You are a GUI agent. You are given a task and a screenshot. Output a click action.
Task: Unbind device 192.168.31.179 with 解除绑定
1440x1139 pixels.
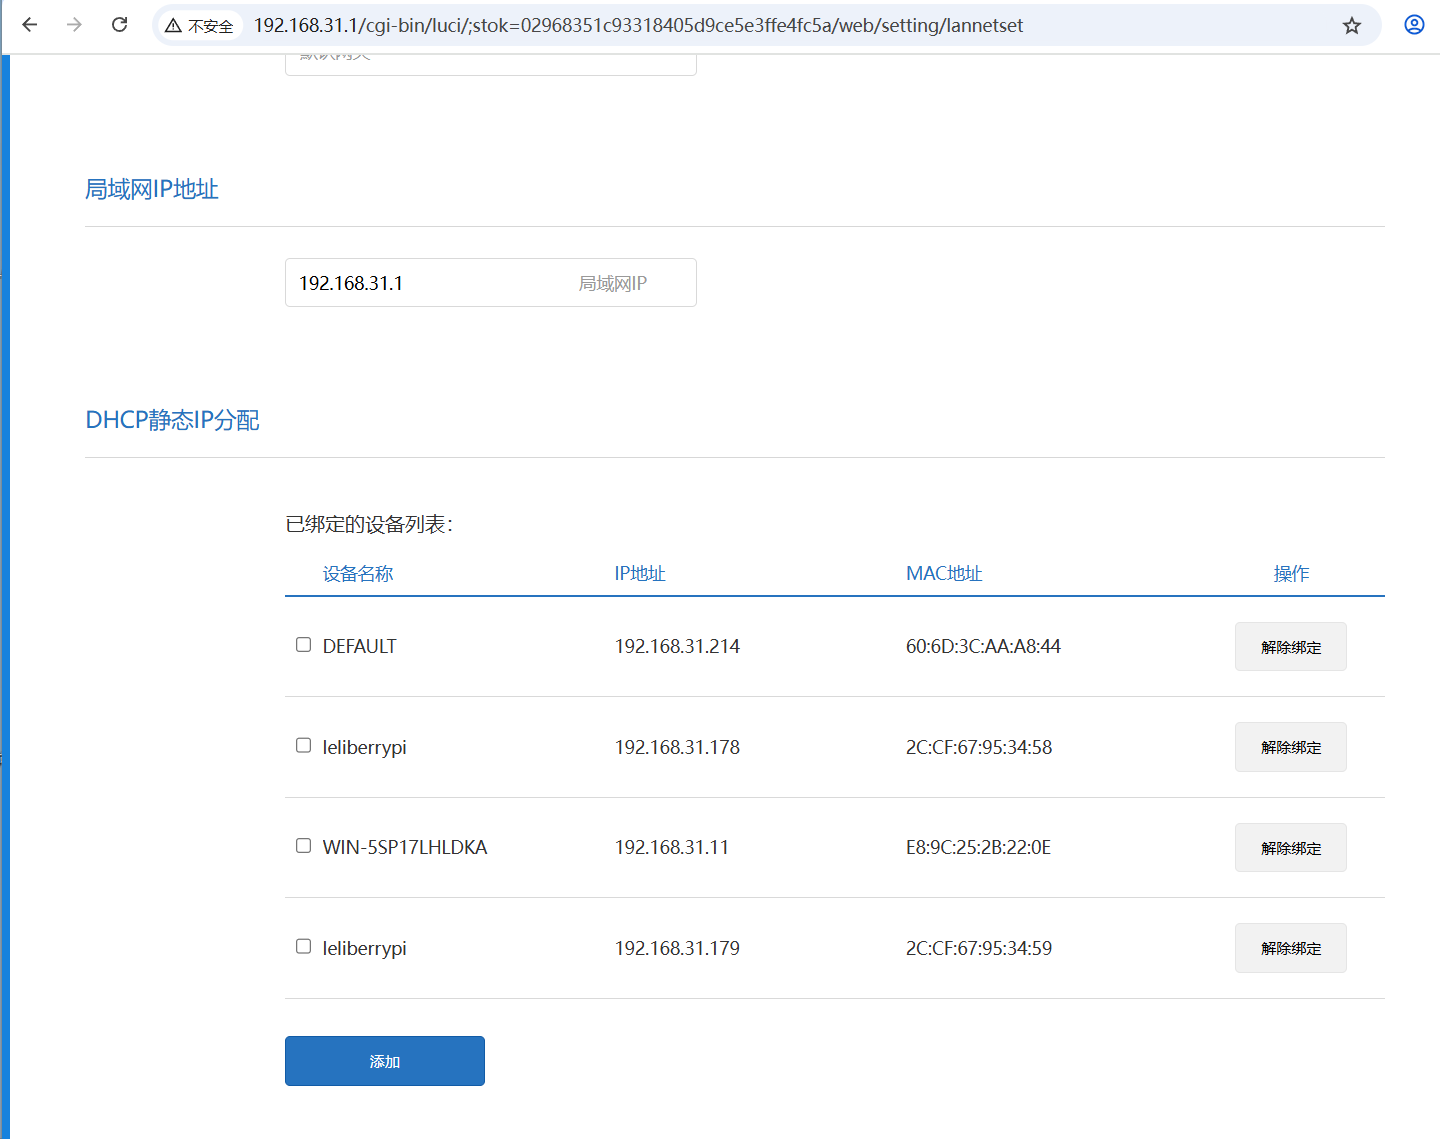pyautogui.click(x=1290, y=948)
